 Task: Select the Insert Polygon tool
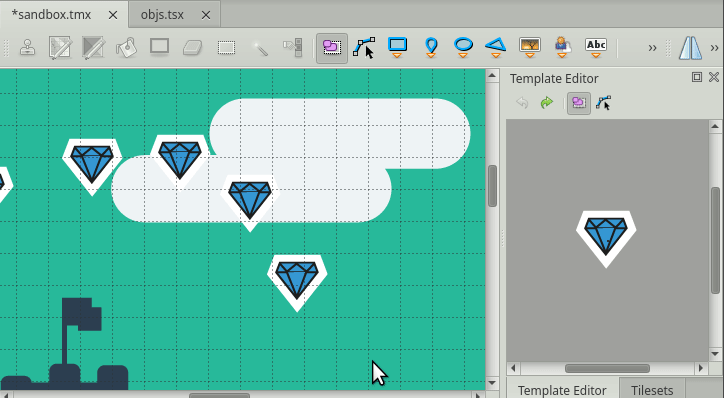click(x=496, y=48)
